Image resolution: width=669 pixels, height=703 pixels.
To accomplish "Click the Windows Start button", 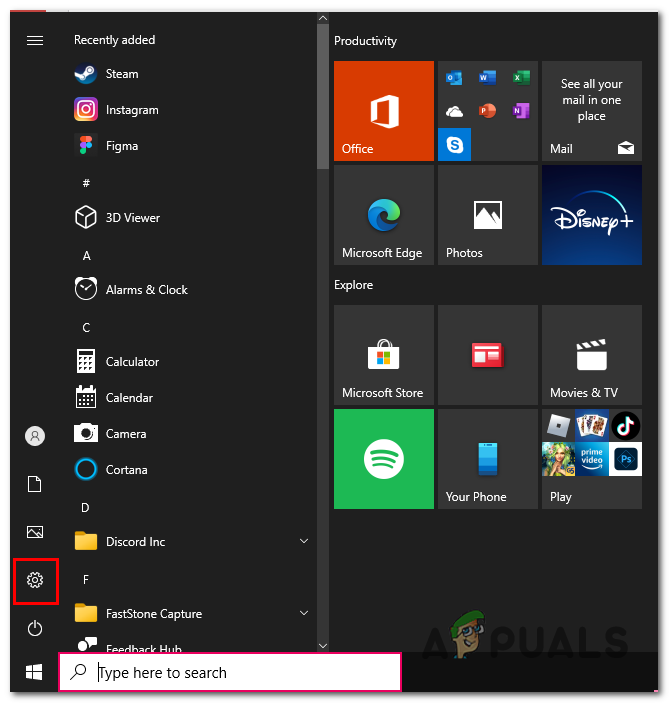I will click(34, 672).
